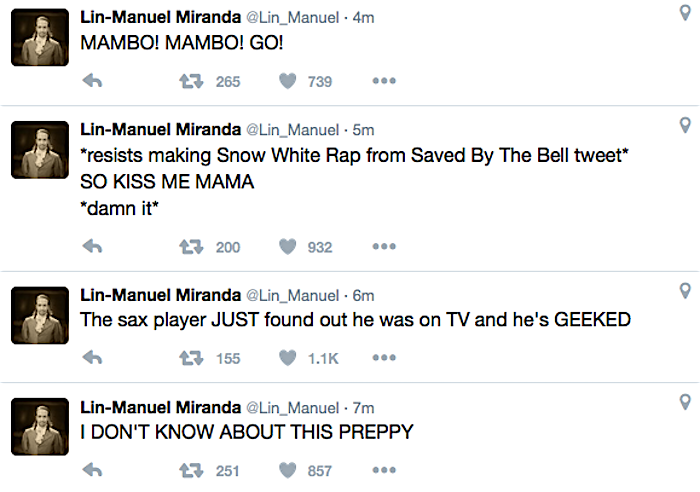Screen dimensions: 700x492
Task: Open more options on Snow White Rap tweet
Action: (x=384, y=247)
